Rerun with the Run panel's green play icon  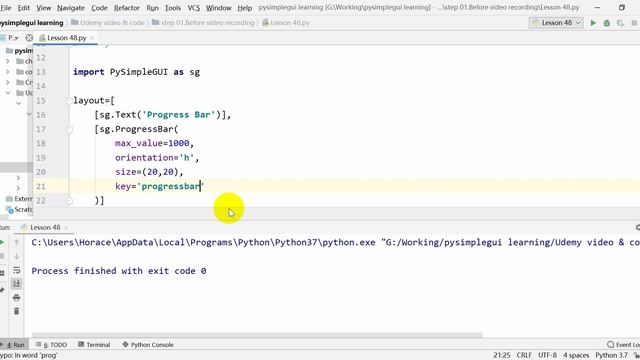click(x=2, y=242)
